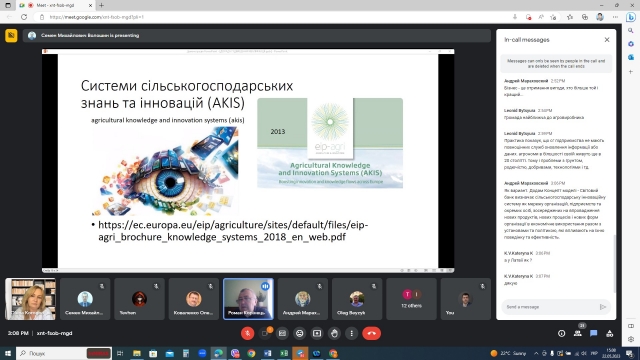Toggle the chat panel icon
The width and height of the screenshot is (640, 360).
(x=593, y=333)
